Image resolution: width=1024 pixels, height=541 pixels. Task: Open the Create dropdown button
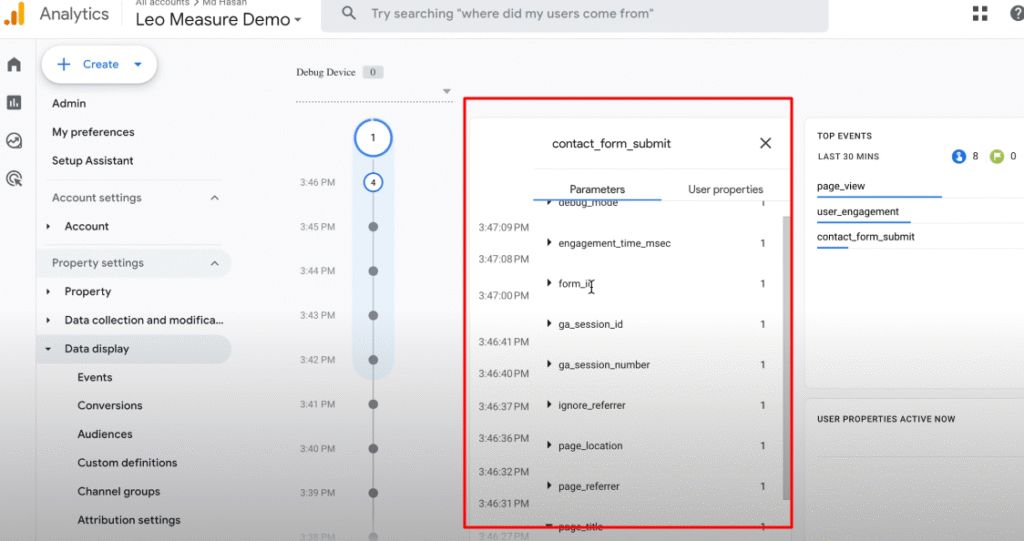pyautogui.click(x=99, y=64)
